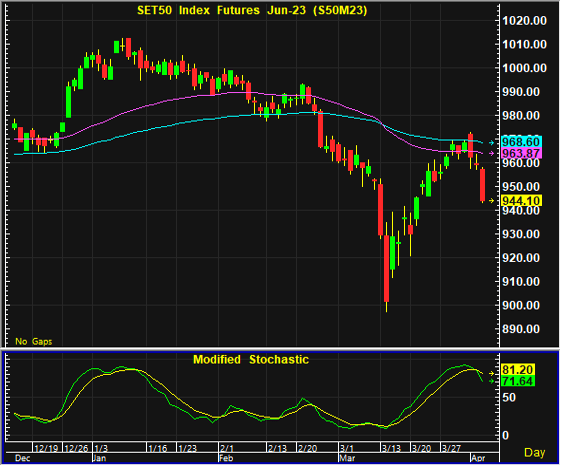Click the 1020.00 price axis label
The height and width of the screenshot is (466, 561).
click(x=525, y=21)
